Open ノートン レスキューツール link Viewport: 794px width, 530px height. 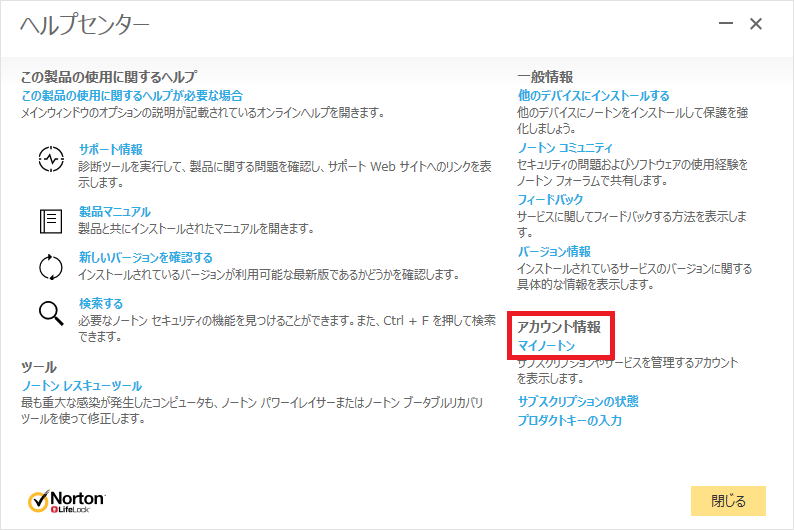pos(82,386)
